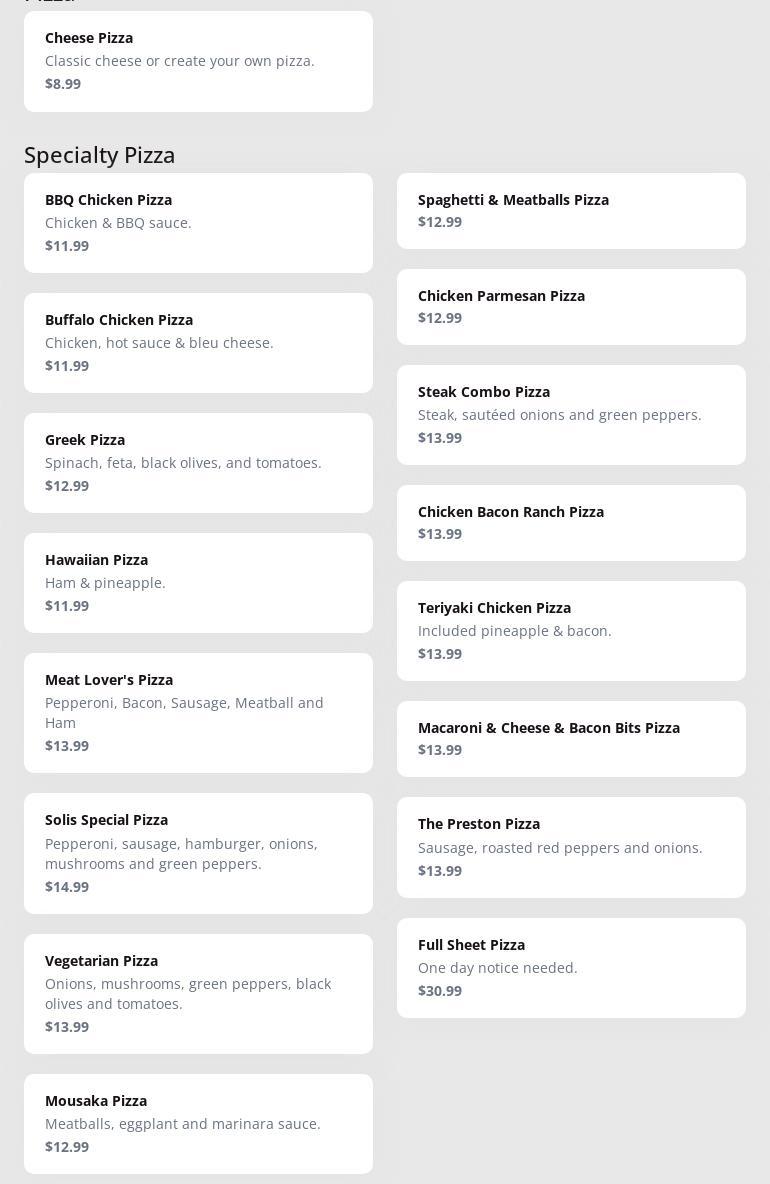Select the Cheese Pizza menu item
The width and height of the screenshot is (770, 1184).
[x=199, y=61]
